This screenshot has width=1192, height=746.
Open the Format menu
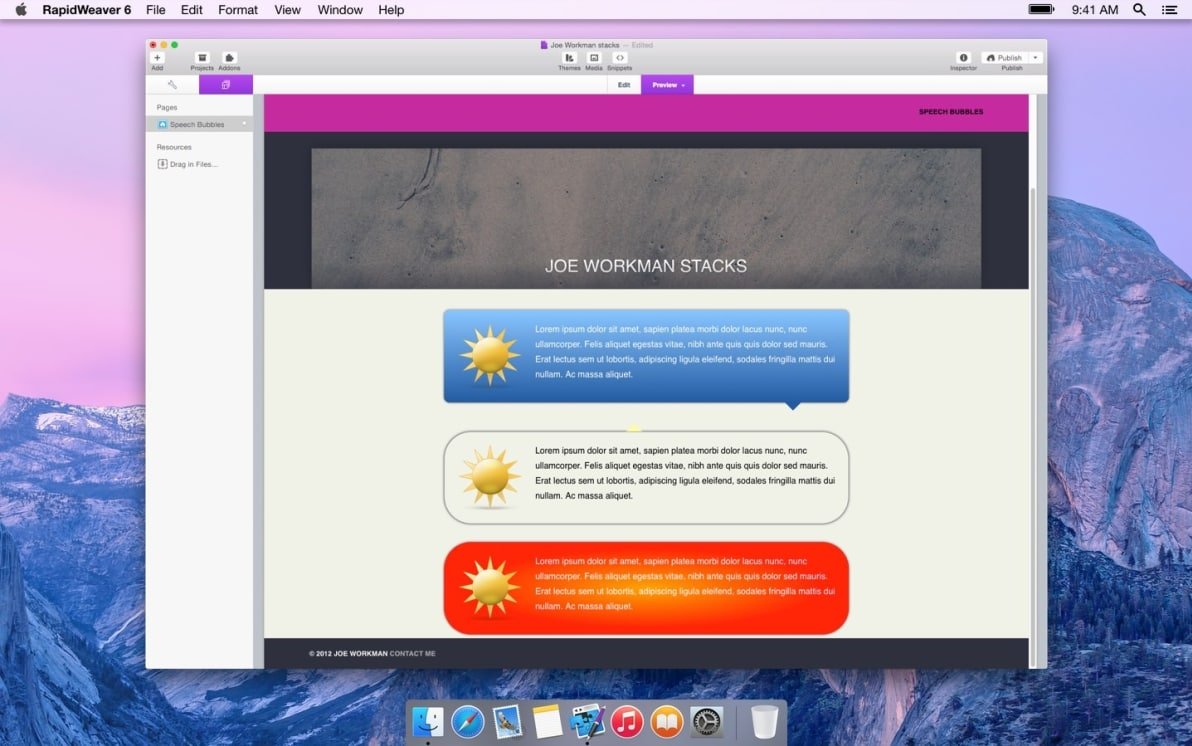pyautogui.click(x=238, y=10)
